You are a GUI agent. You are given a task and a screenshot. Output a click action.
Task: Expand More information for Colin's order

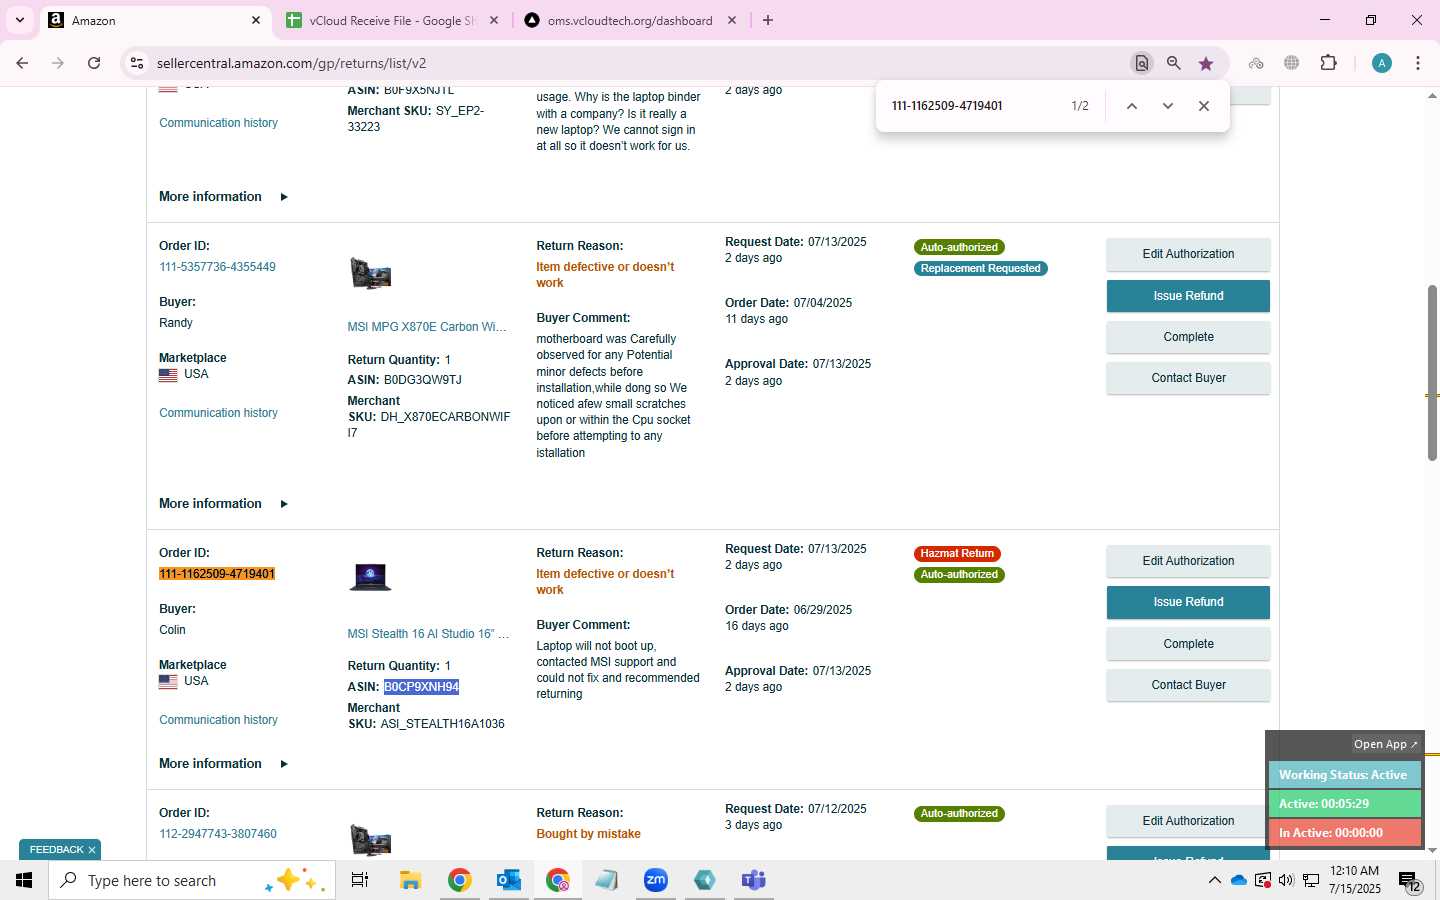pos(223,764)
